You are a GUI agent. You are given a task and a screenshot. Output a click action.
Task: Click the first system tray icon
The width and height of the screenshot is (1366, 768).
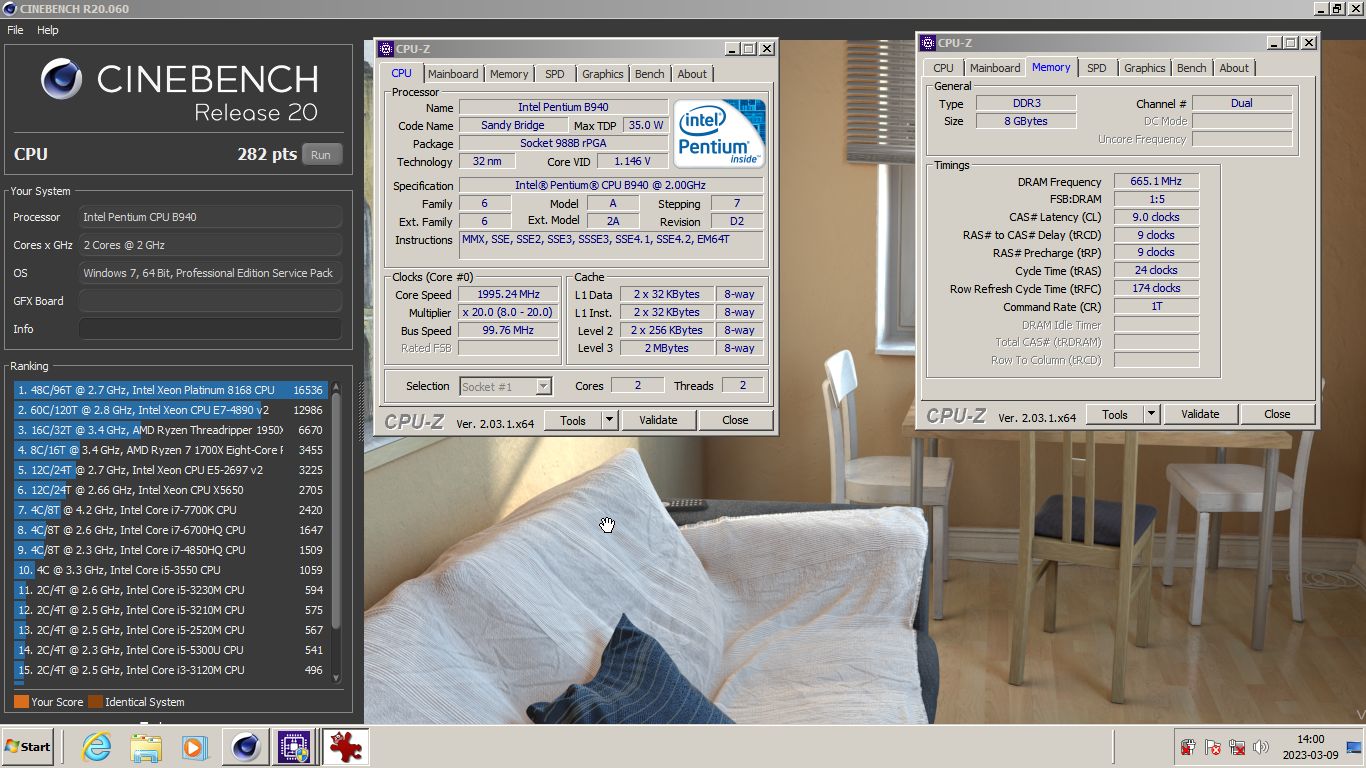pos(1188,747)
